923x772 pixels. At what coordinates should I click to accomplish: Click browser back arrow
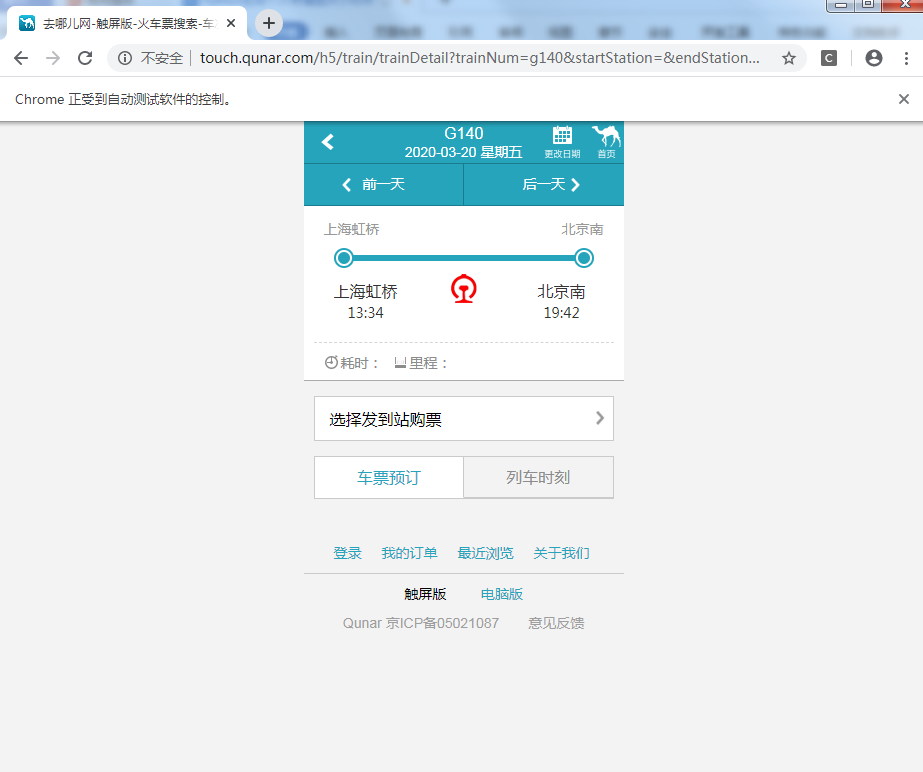coord(21,58)
